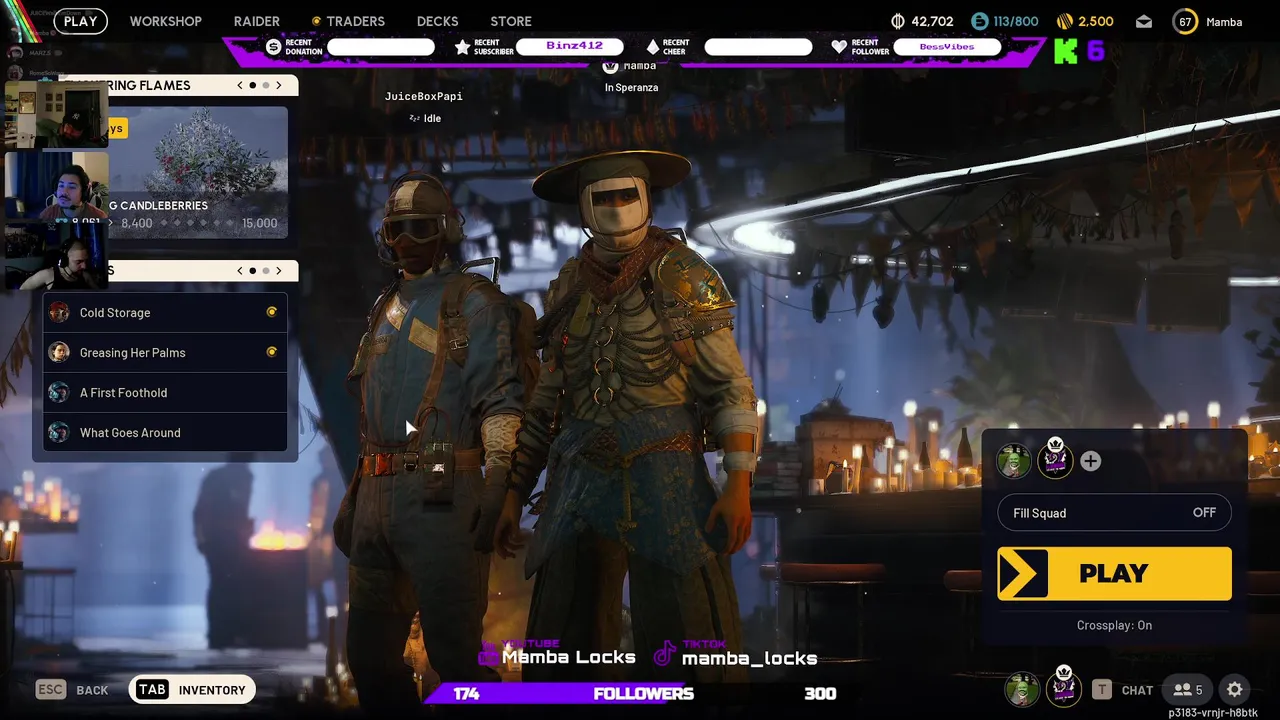Screen dimensions: 1280x720
Task: Open the Candleberries event image card
Action: (x=198, y=172)
